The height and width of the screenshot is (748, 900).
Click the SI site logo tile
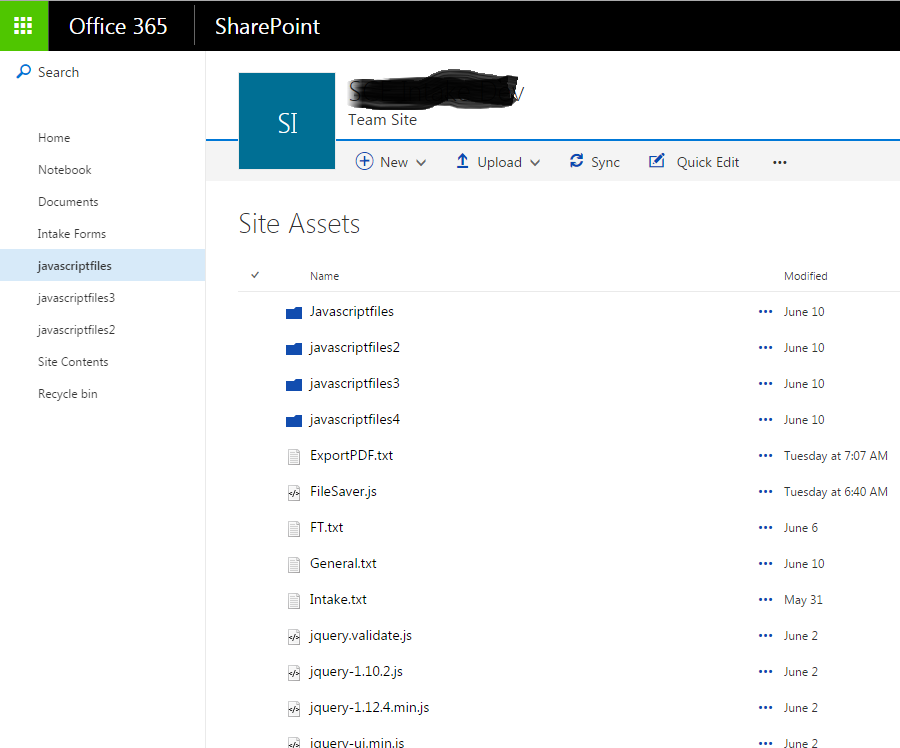coord(286,120)
